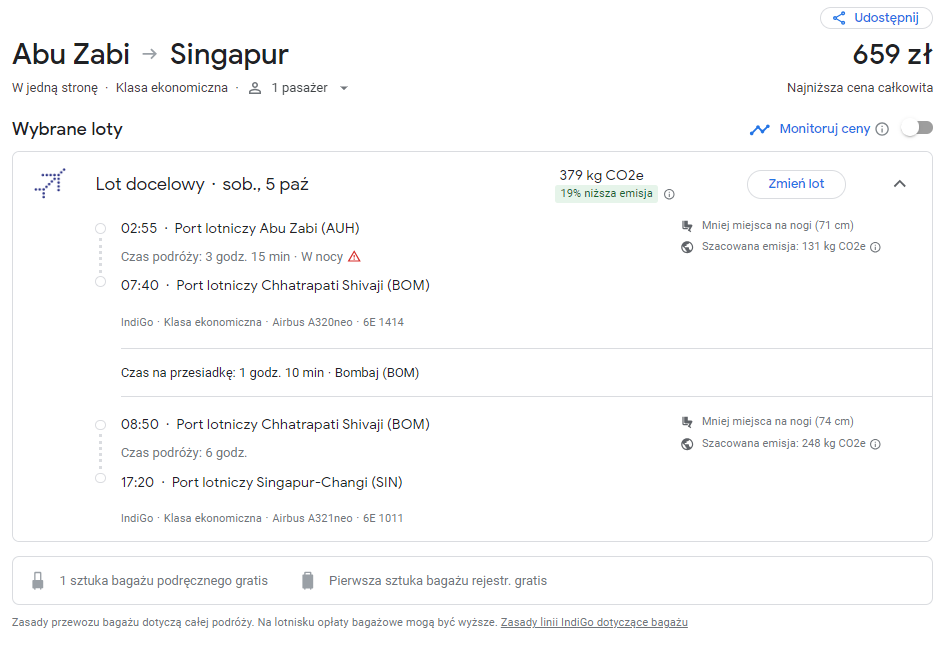This screenshot has width=949, height=652.
Task: Click the price tracking graph icon
Action: [x=760, y=129]
